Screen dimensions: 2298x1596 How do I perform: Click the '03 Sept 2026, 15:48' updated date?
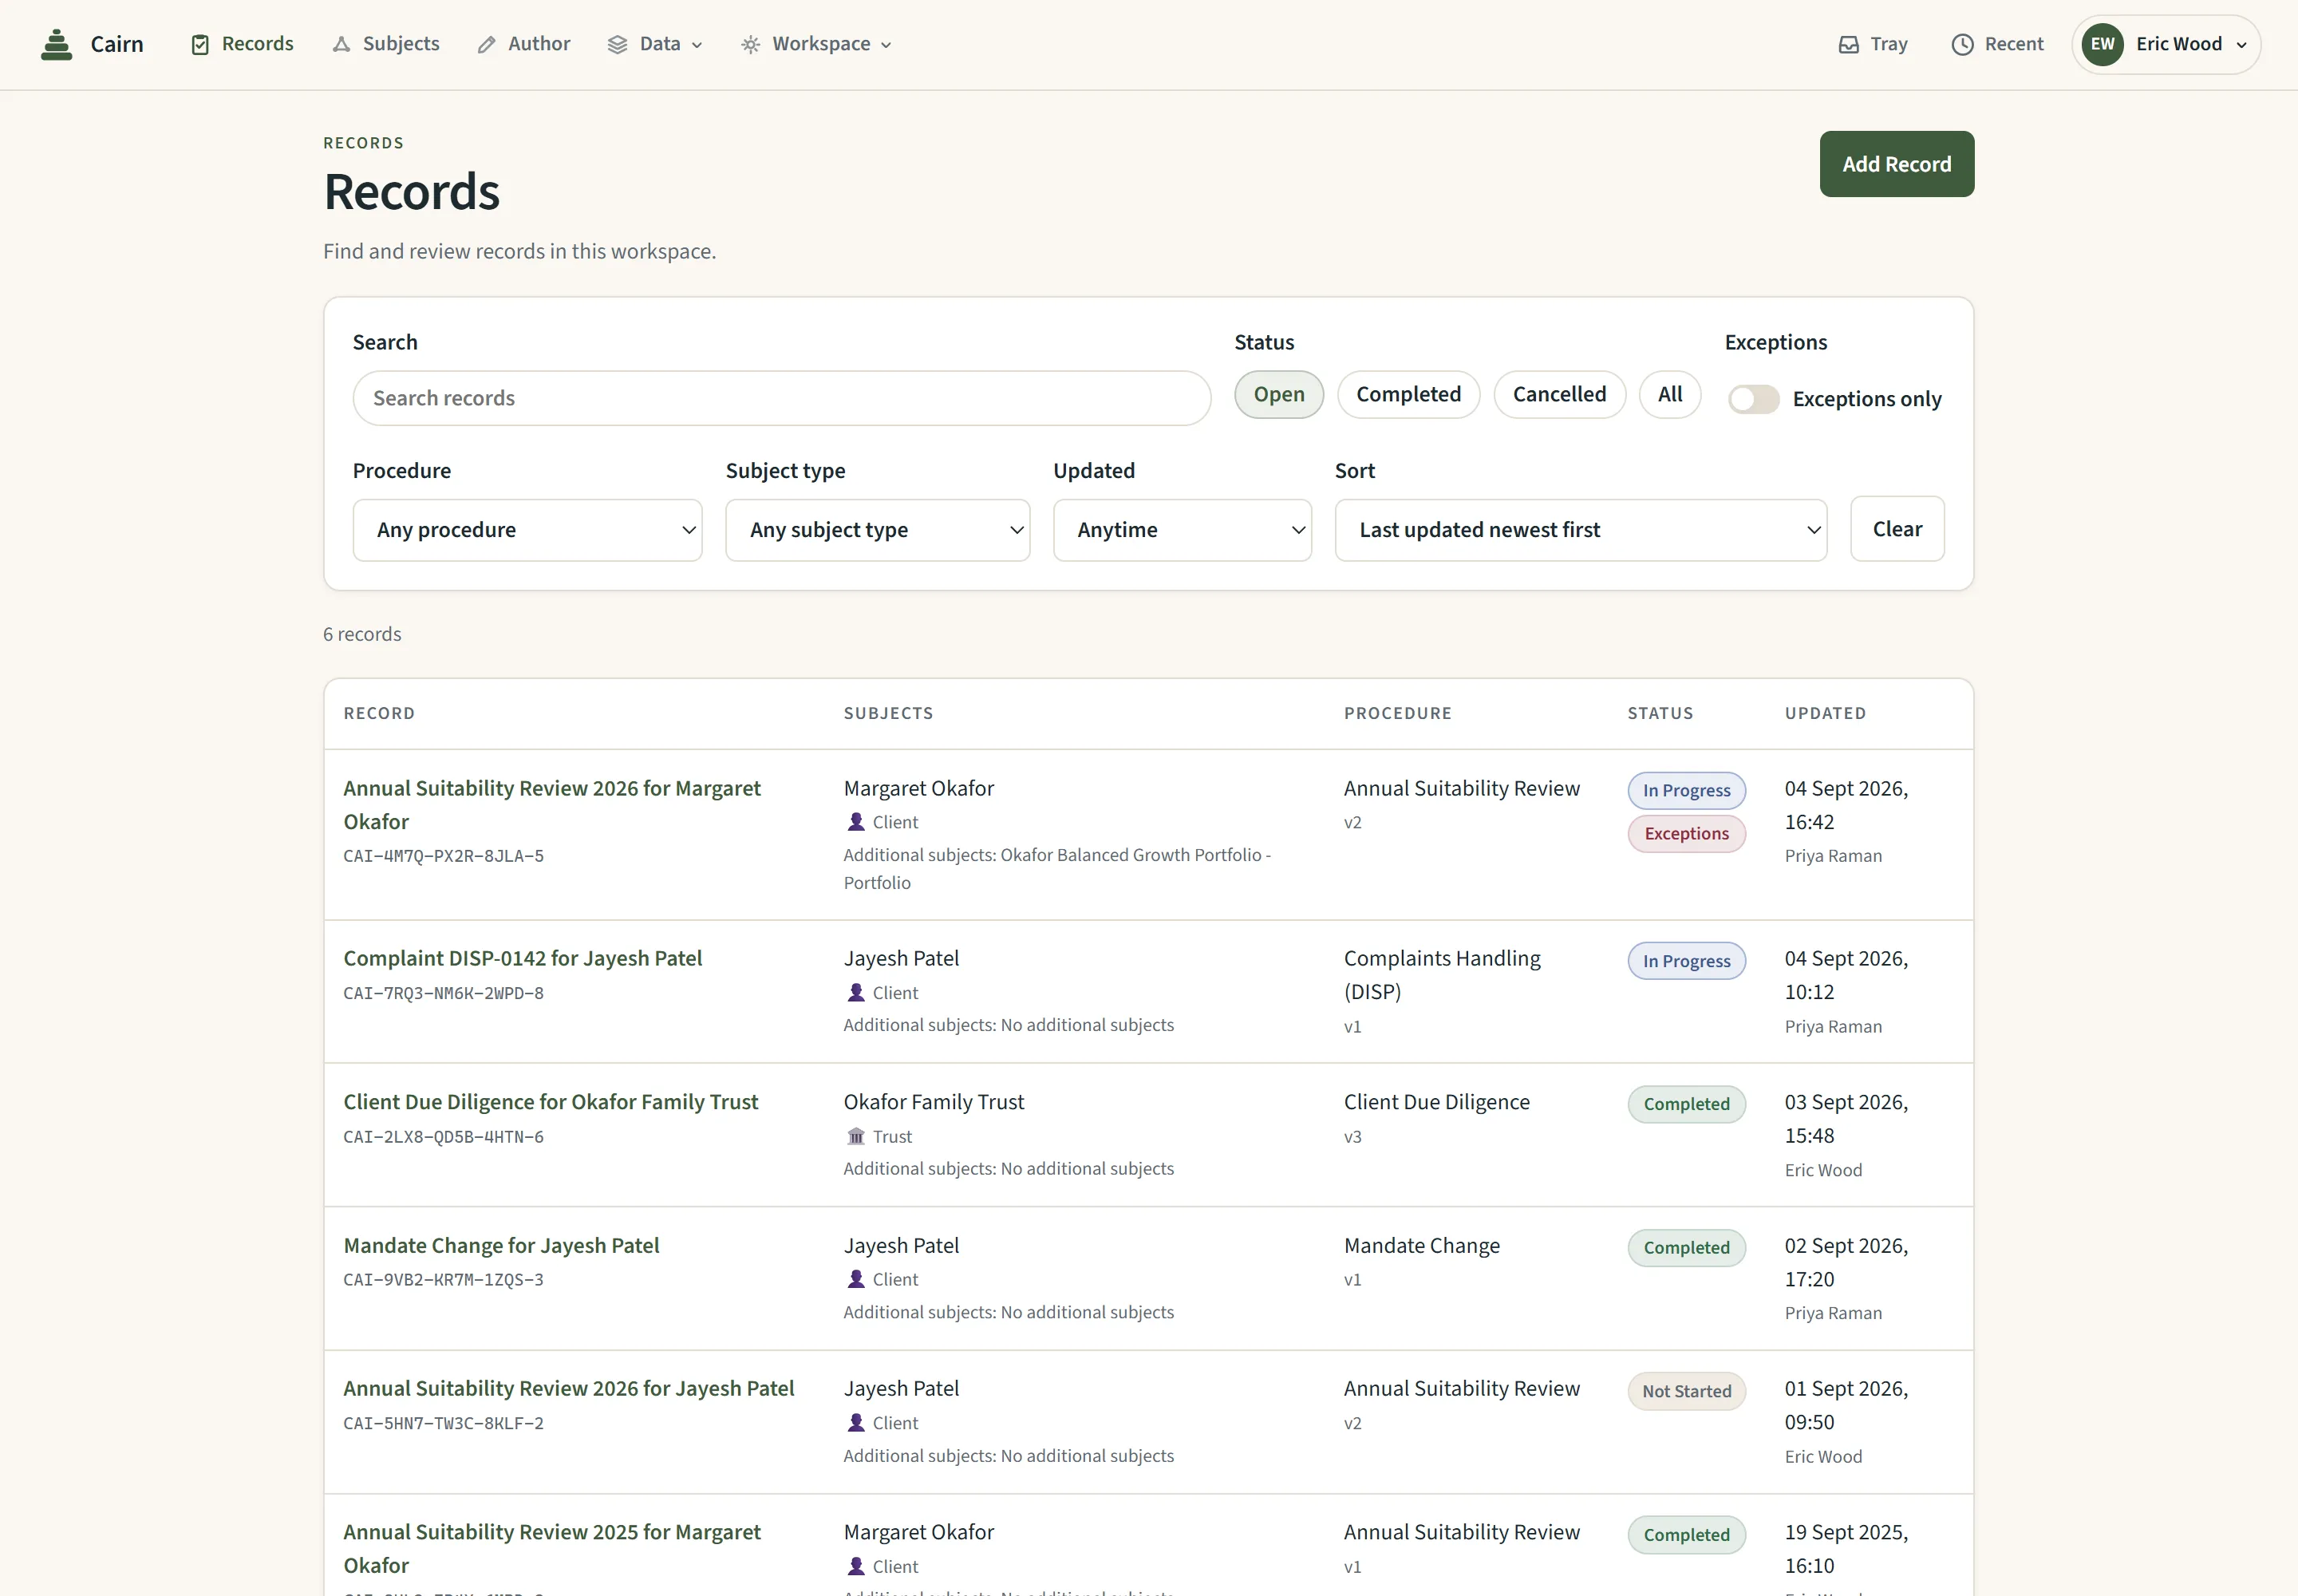coord(1846,1118)
